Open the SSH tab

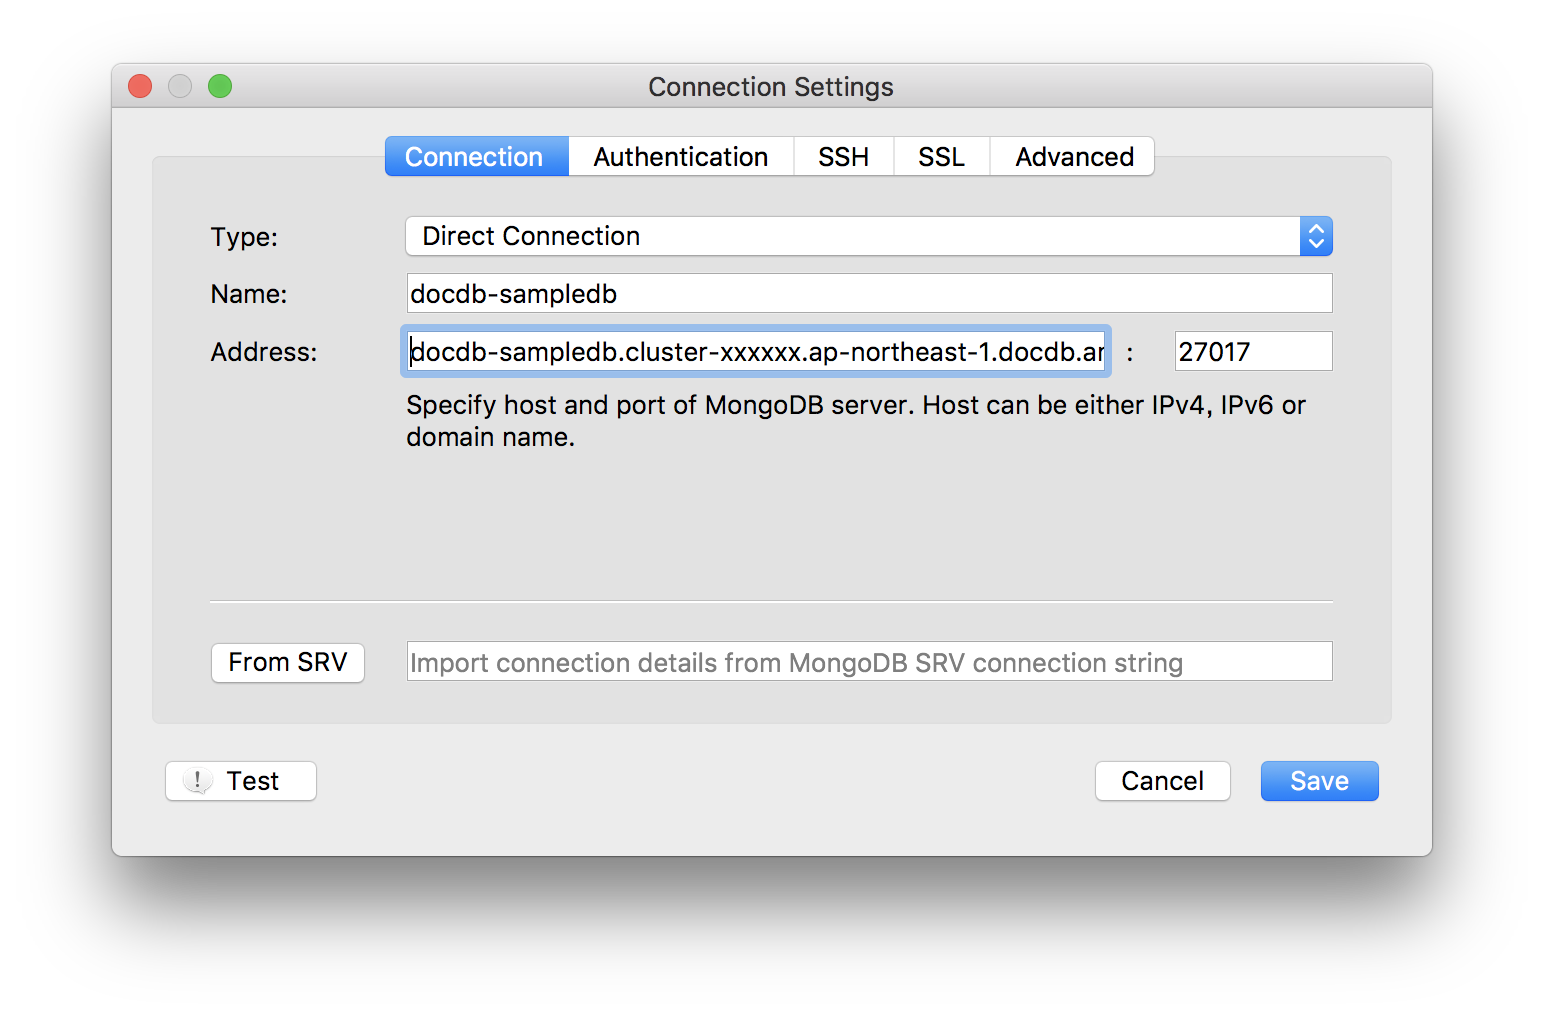pos(843,157)
